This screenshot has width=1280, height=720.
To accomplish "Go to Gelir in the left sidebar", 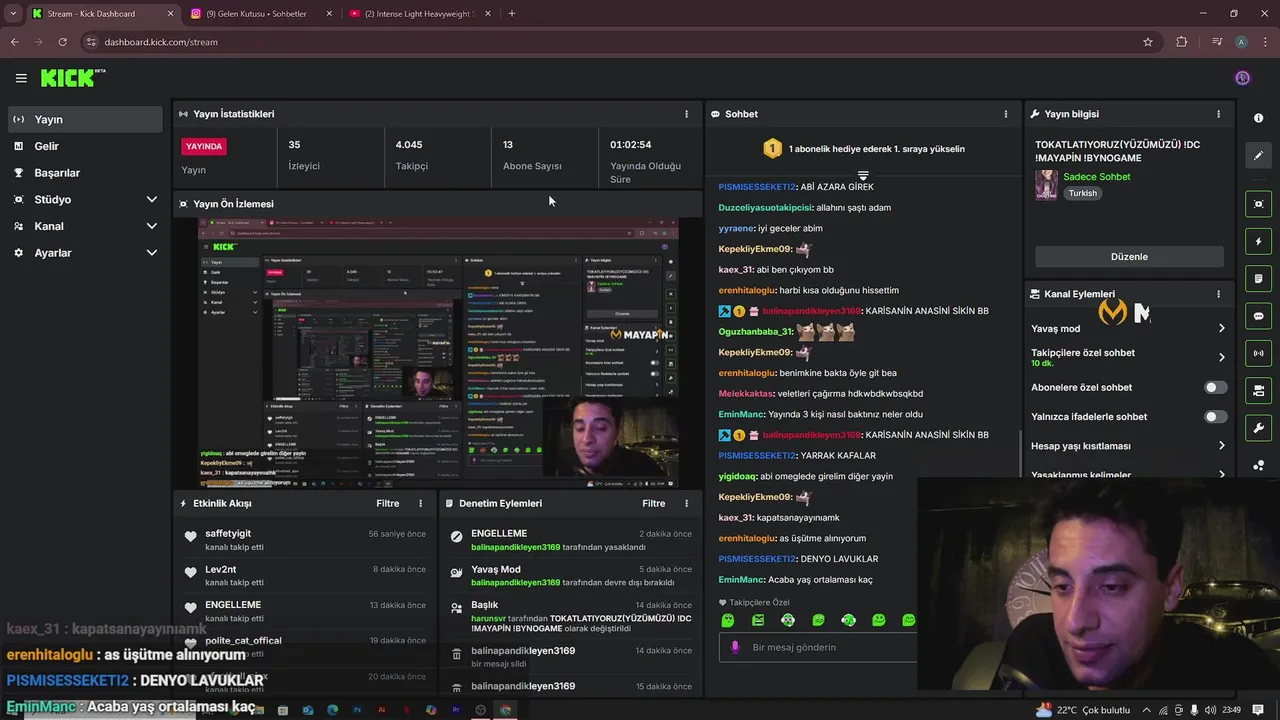I will [x=84, y=146].
